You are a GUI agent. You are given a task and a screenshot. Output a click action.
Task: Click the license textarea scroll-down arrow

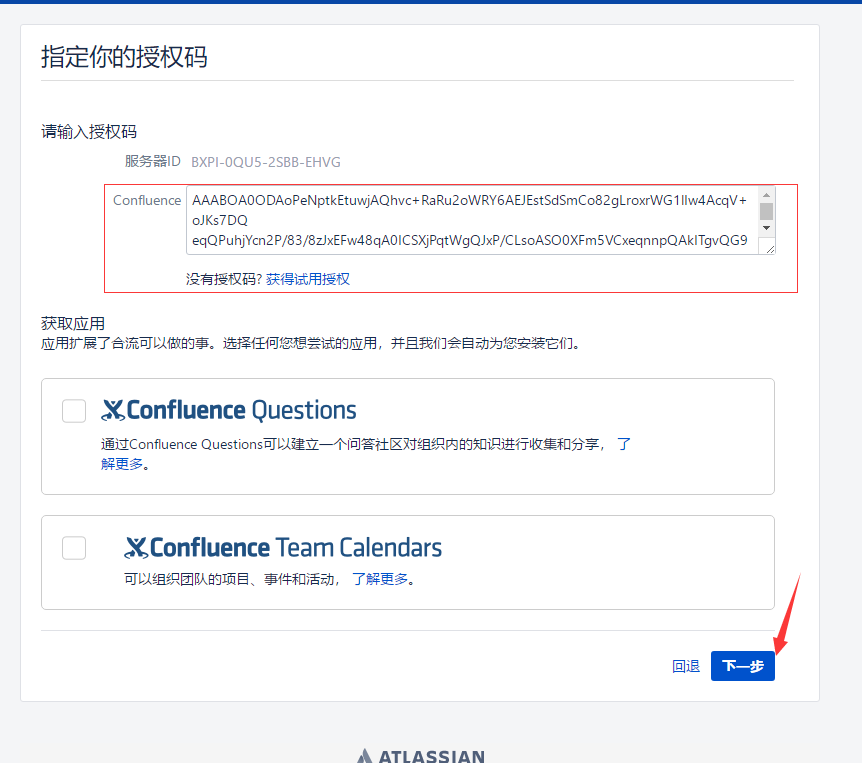click(766, 228)
